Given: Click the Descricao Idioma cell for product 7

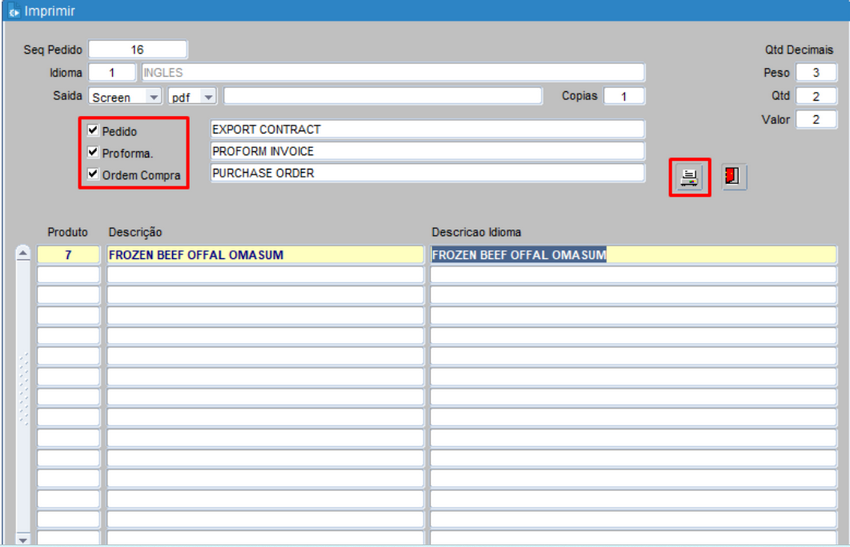Looking at the screenshot, I should coord(632,255).
